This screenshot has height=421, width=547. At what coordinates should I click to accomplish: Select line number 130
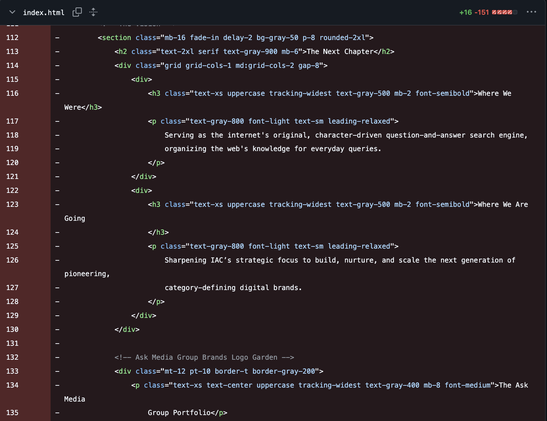tap(13, 330)
